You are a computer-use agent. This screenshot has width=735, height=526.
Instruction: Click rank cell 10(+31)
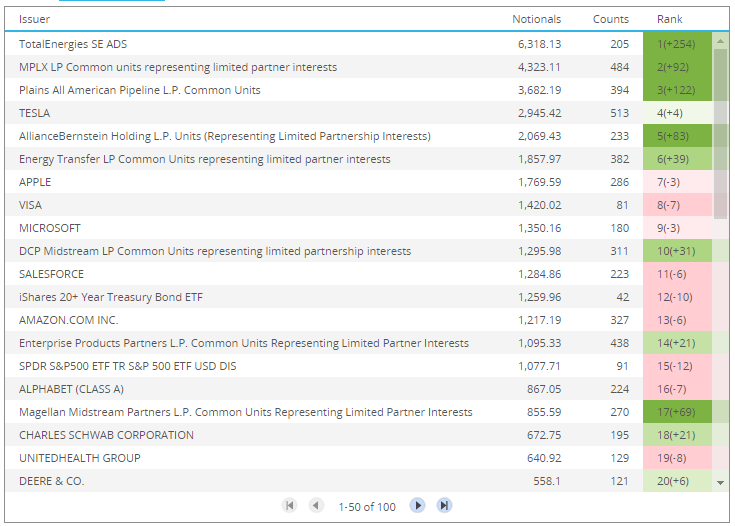pyautogui.click(x=677, y=251)
